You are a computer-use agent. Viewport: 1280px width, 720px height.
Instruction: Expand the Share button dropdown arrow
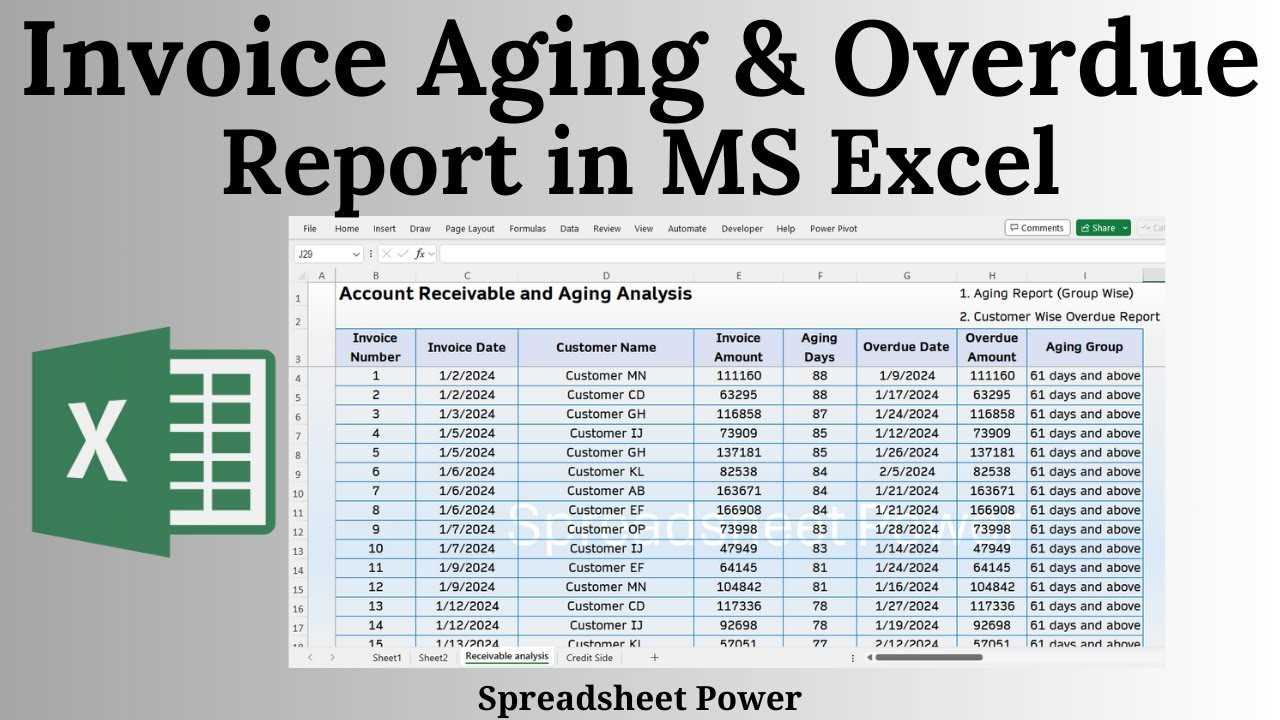click(x=1125, y=228)
